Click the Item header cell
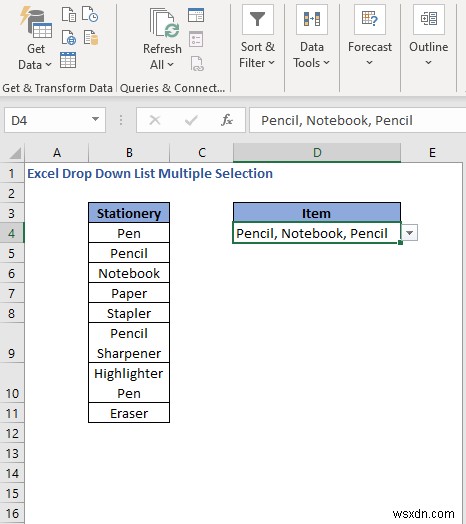The width and height of the screenshot is (466, 524). pyautogui.click(x=317, y=213)
